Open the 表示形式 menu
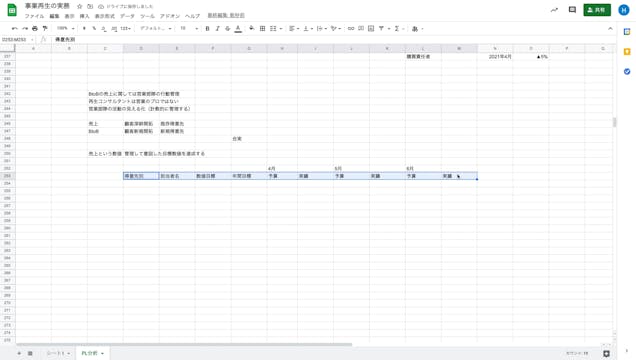The image size is (636, 360). coord(105,16)
